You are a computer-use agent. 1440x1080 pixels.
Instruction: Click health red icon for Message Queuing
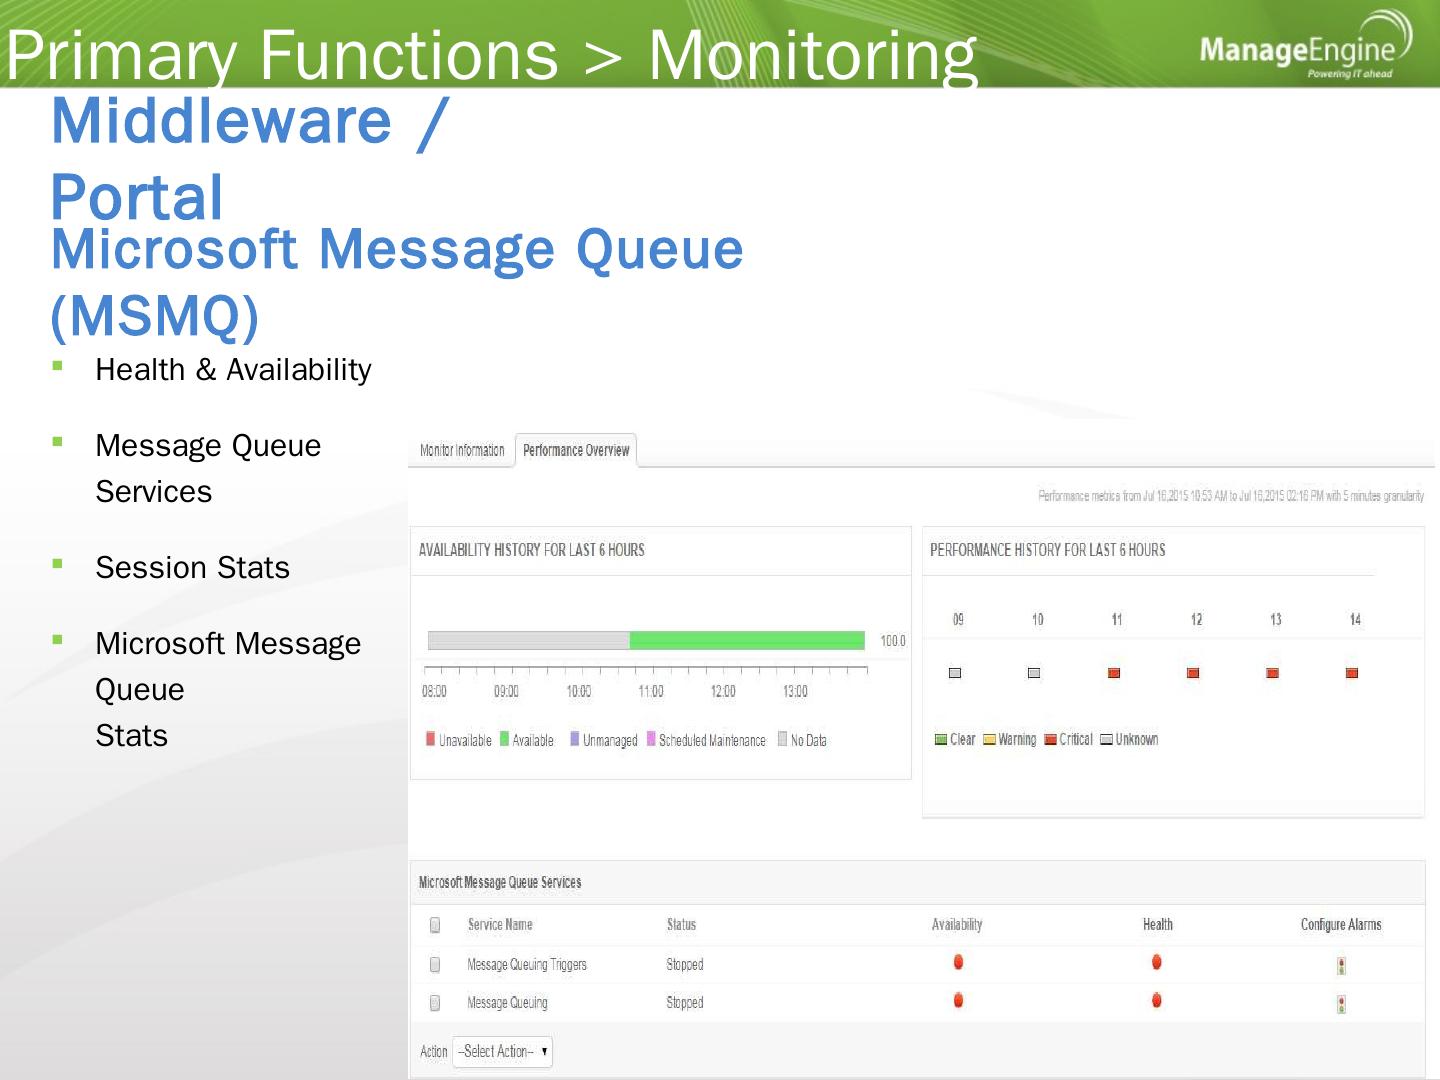(1157, 1000)
